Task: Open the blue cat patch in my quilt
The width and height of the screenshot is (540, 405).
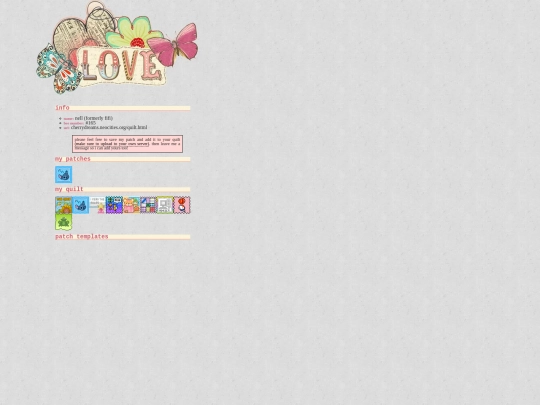Action: [81, 205]
